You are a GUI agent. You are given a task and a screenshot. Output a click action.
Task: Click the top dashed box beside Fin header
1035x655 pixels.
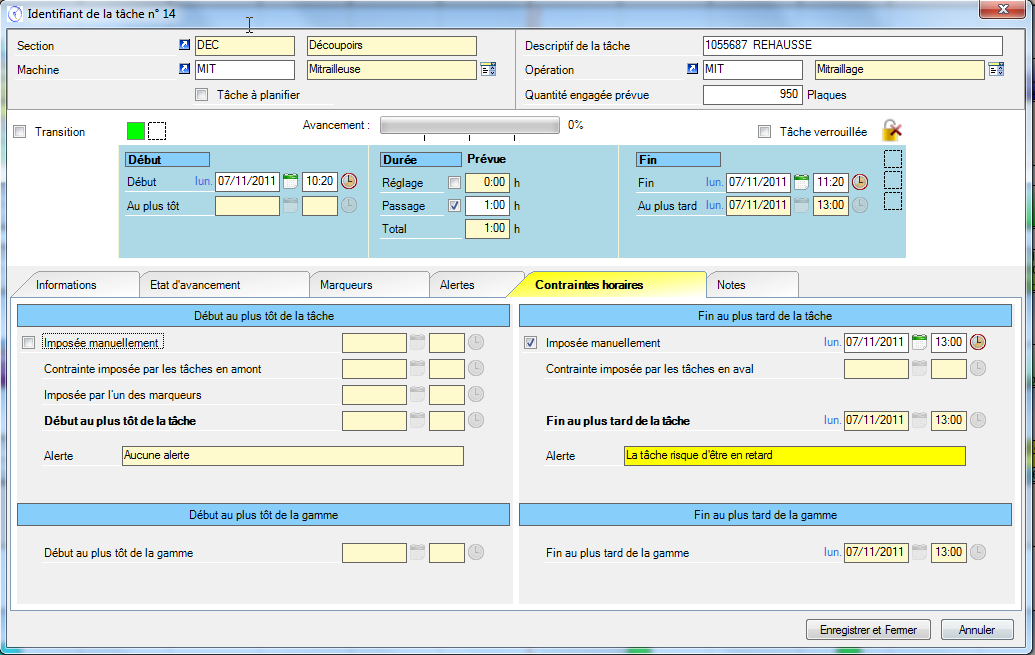pos(892,159)
